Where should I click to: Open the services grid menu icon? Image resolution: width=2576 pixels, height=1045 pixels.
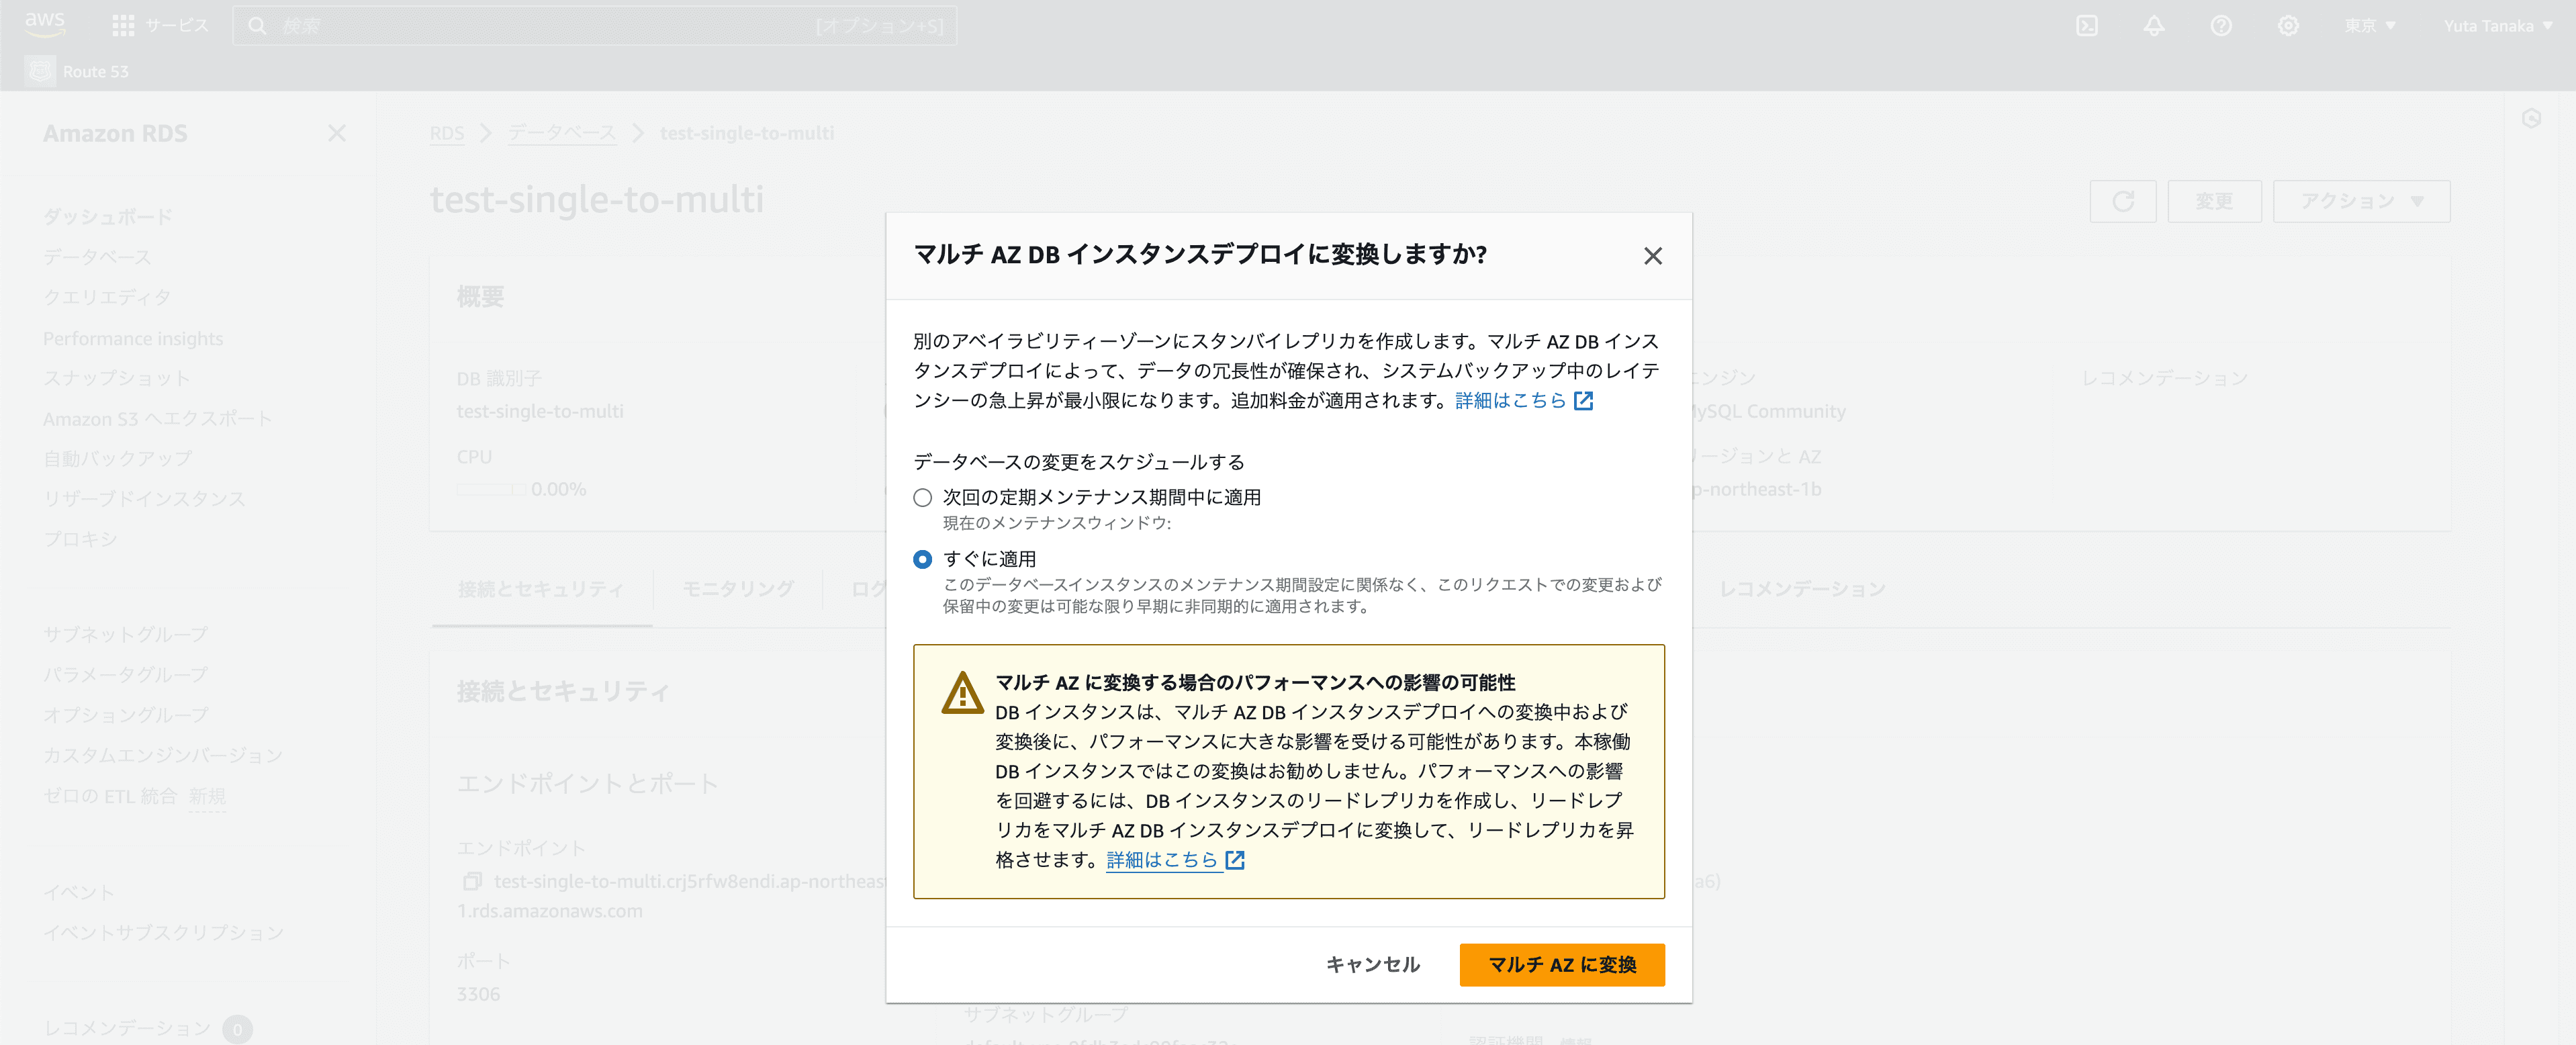click(x=123, y=26)
